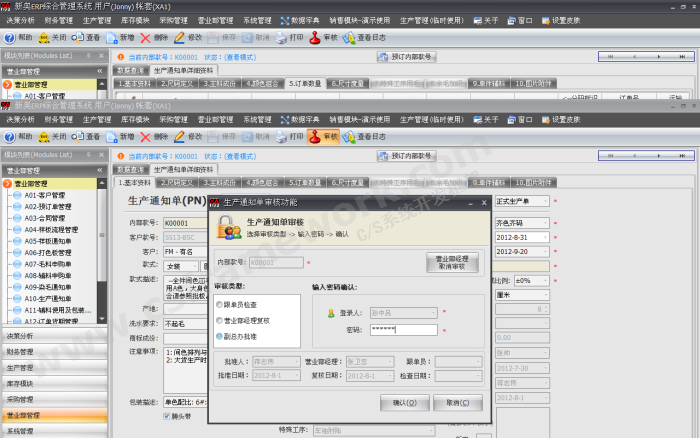Screen dimensions: 700x438
Task: Click the 确认(O) button in the dialog
Action: point(404,402)
